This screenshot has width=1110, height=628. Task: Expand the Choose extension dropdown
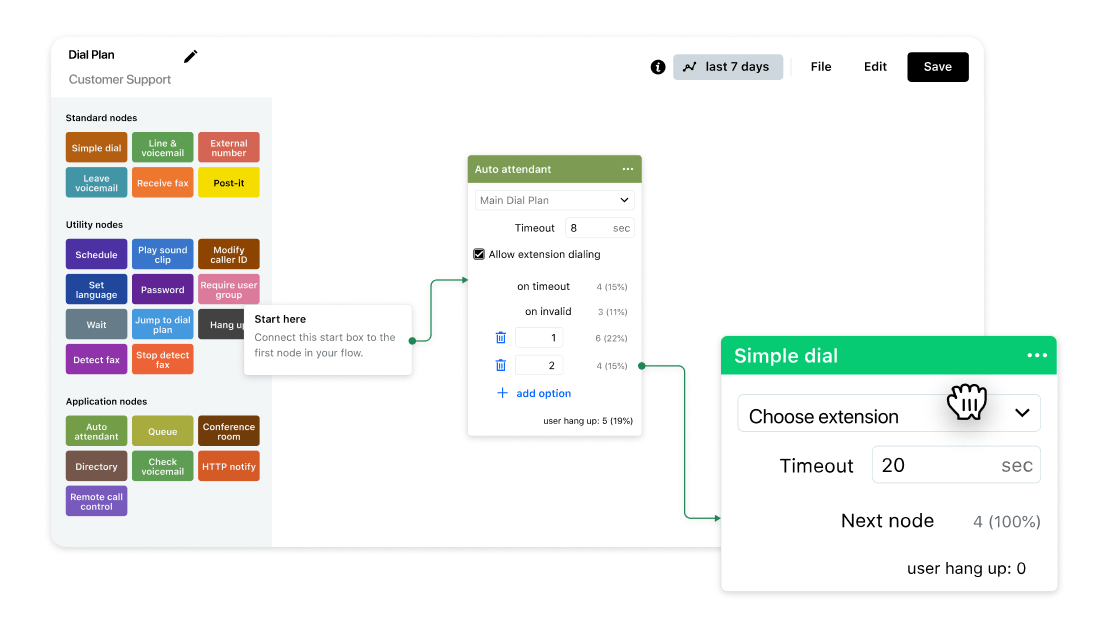point(1022,413)
